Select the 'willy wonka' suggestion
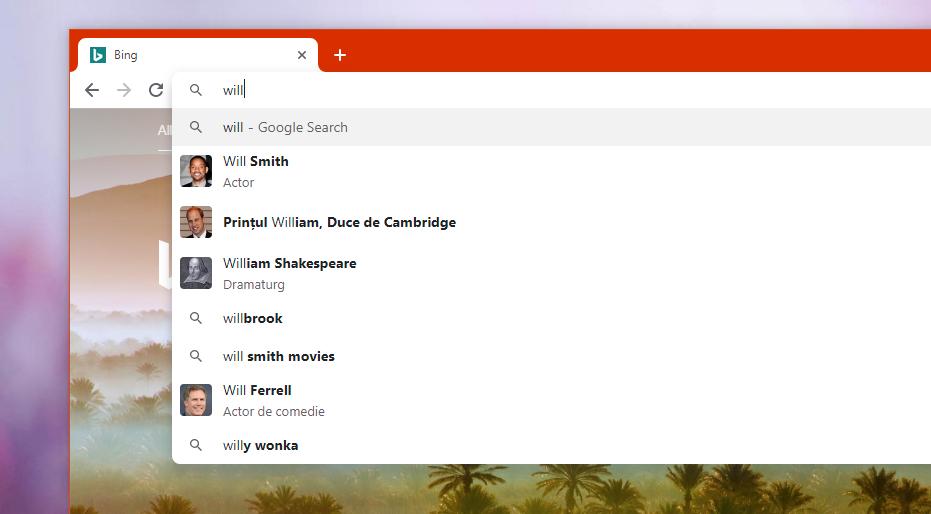 click(551, 445)
